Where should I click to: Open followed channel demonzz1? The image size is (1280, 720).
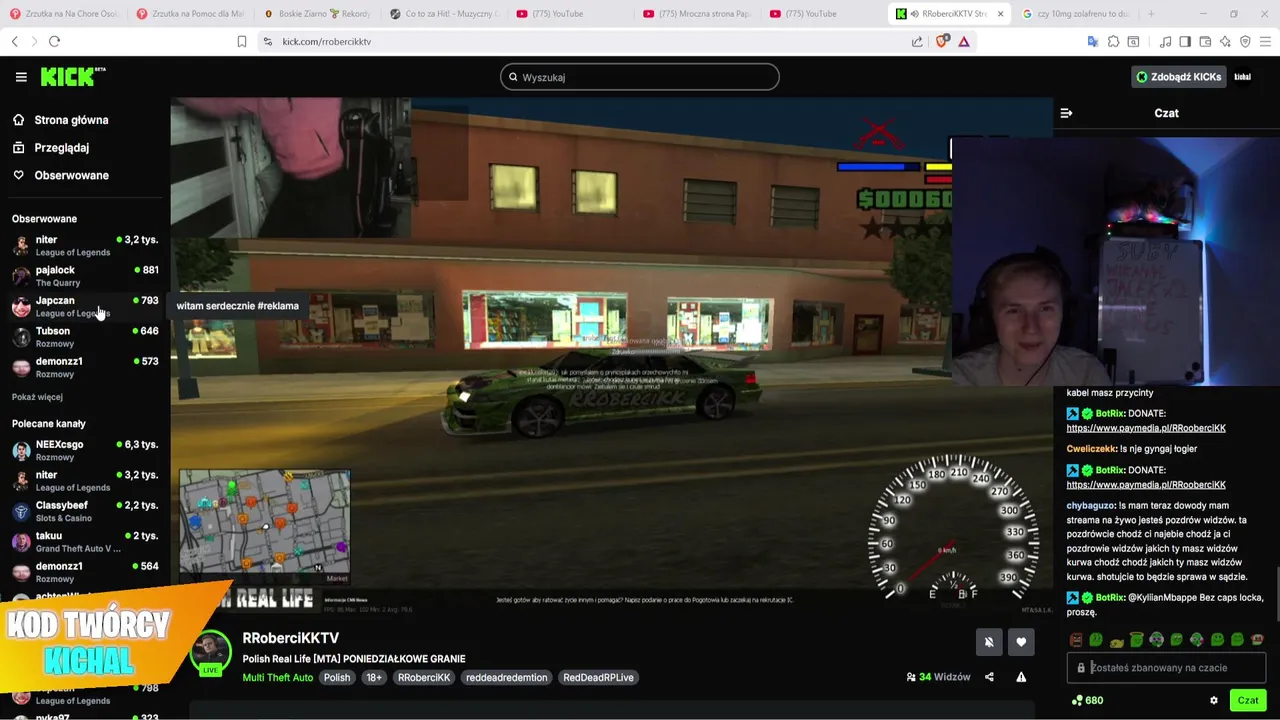coord(85,367)
